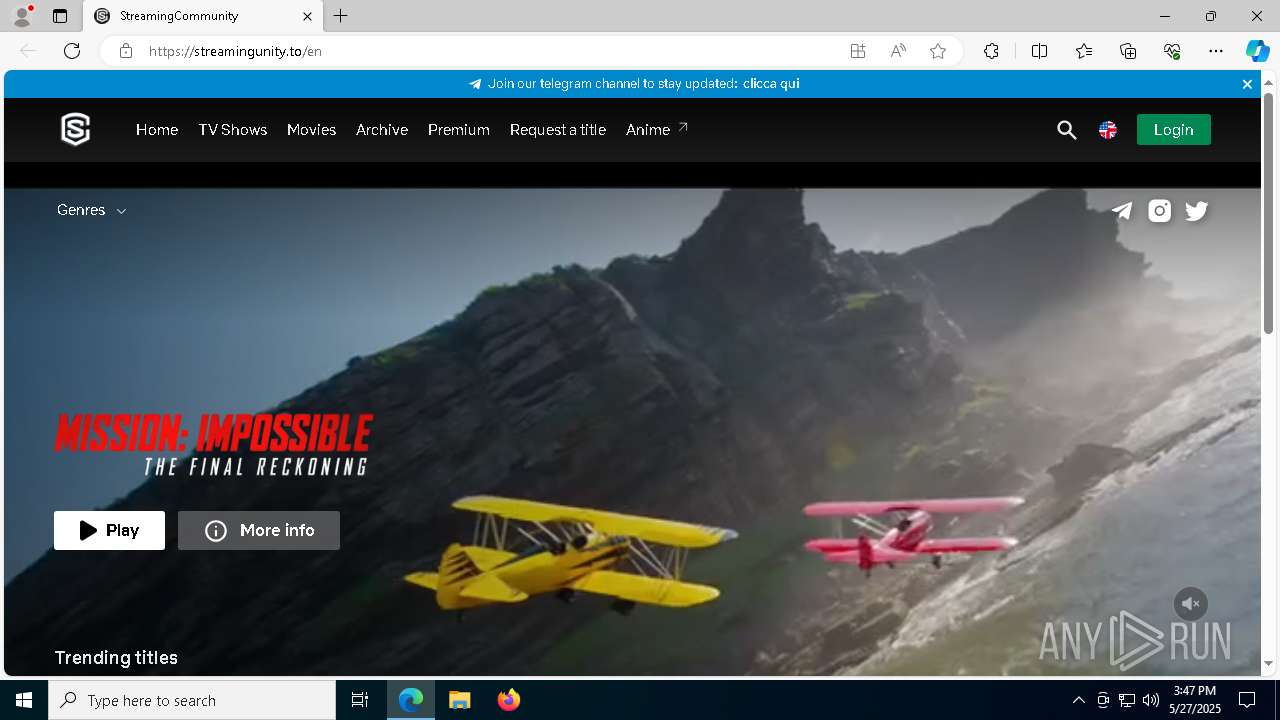Select the StreamingCommunity browser tab
Image resolution: width=1280 pixels, height=720 pixels.
pos(203,16)
